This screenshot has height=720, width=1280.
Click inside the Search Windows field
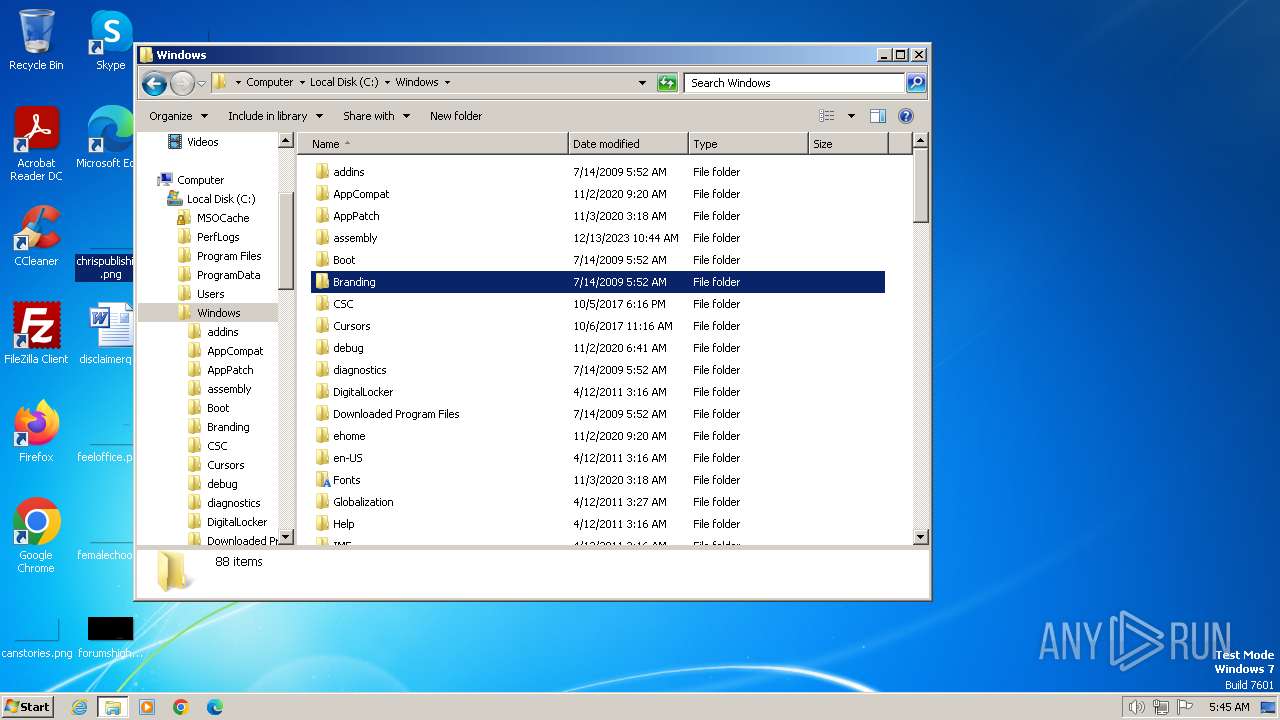pyautogui.click(x=795, y=83)
